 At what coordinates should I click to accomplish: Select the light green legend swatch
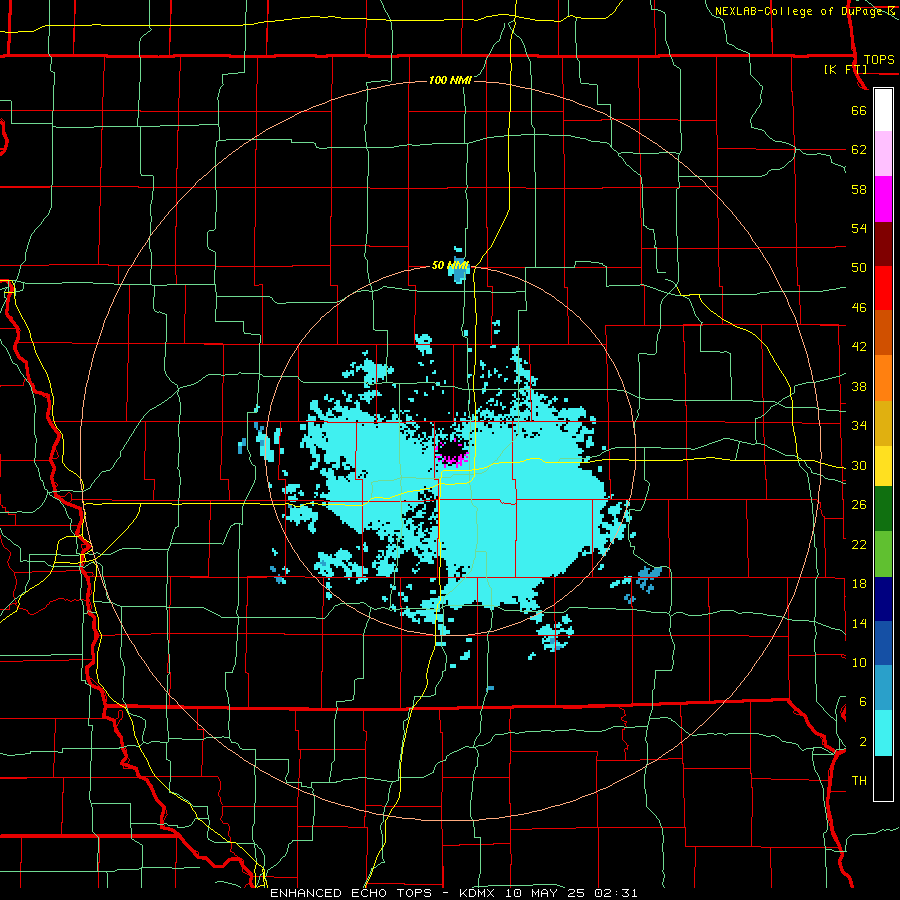click(883, 554)
